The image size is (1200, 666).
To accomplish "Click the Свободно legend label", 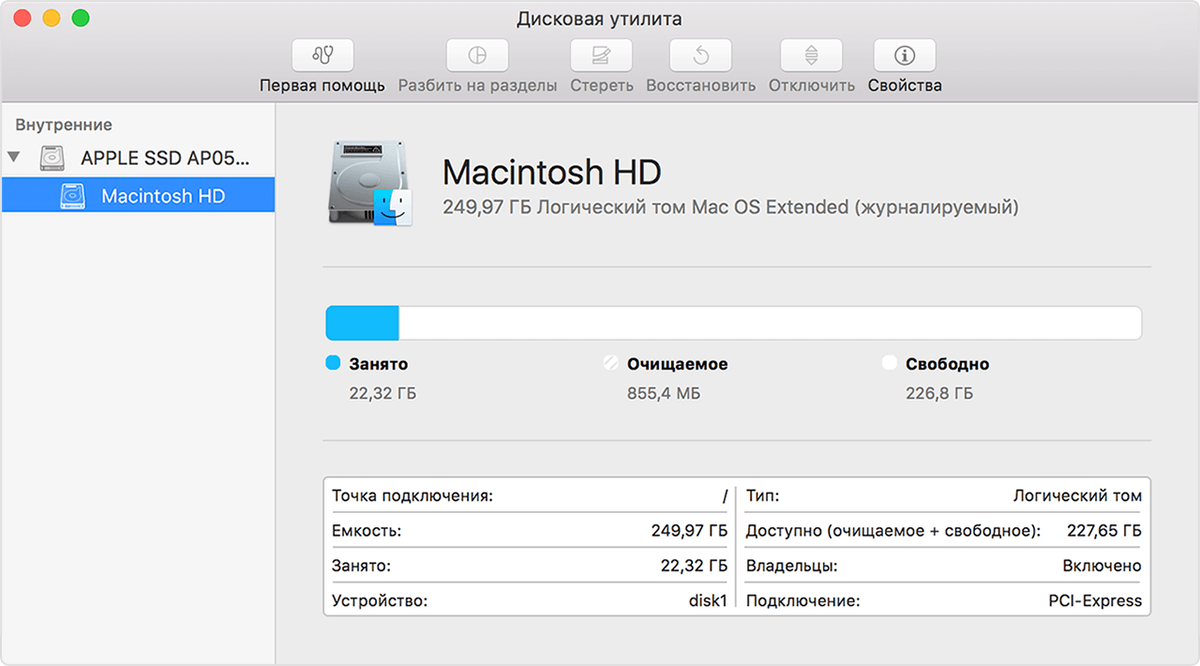I will point(947,365).
